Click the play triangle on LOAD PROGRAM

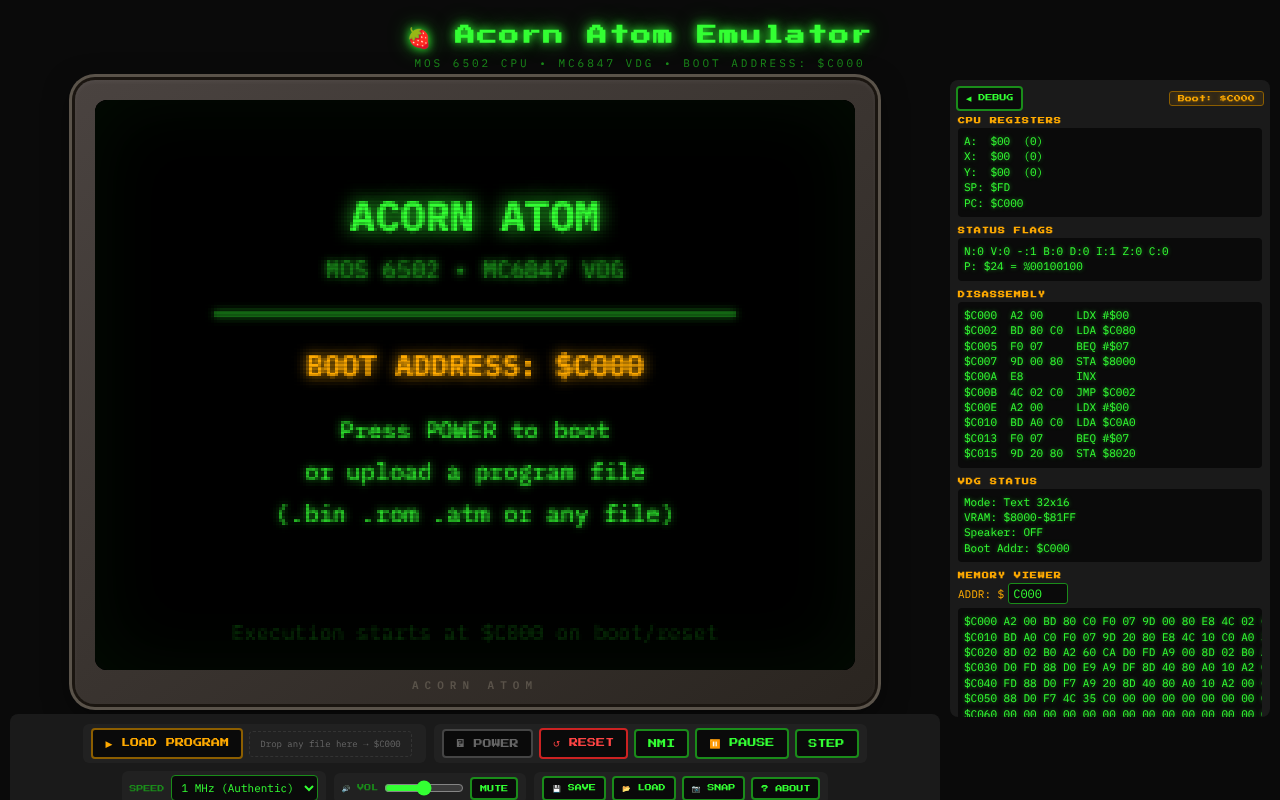(x=109, y=743)
